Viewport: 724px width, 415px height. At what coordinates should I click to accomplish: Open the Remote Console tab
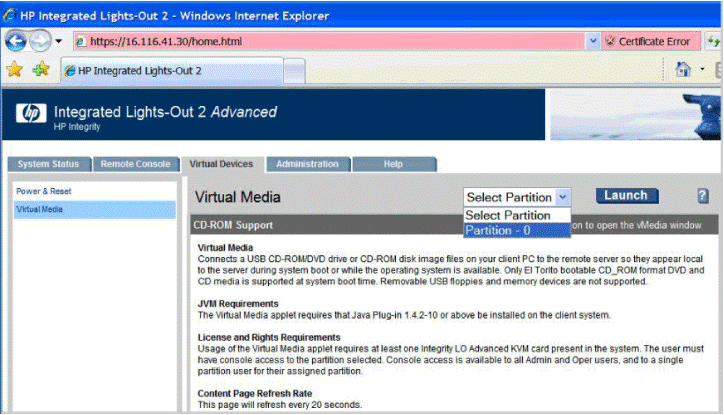click(x=136, y=164)
